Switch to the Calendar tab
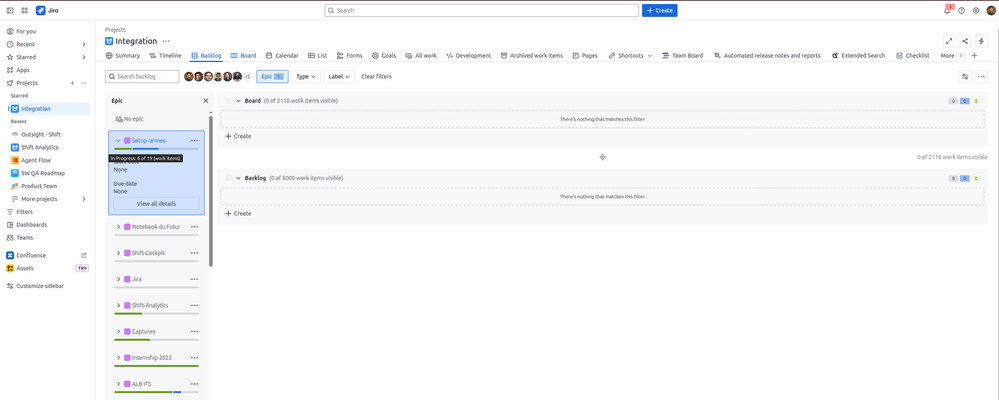Screen dimensions: 999x400 point(282,55)
